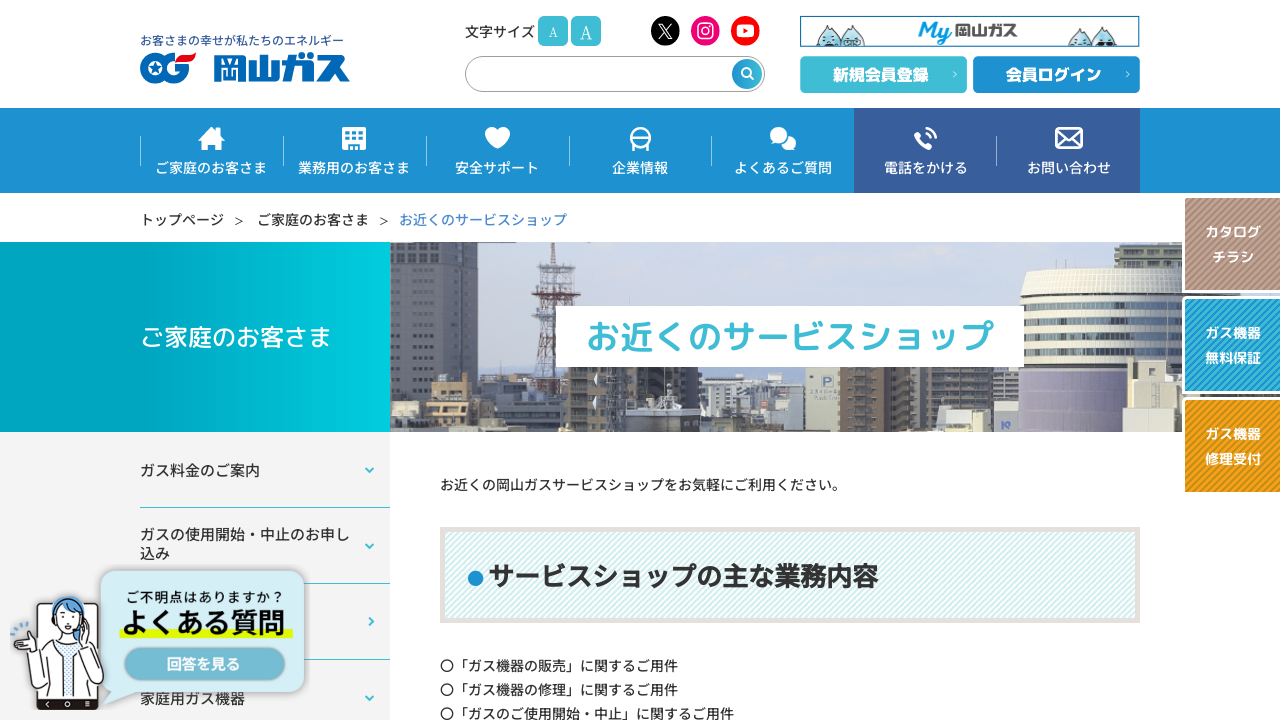The width and height of the screenshot is (1280, 720).
Task: Click the 会員ログイン button
Action: (1055, 75)
